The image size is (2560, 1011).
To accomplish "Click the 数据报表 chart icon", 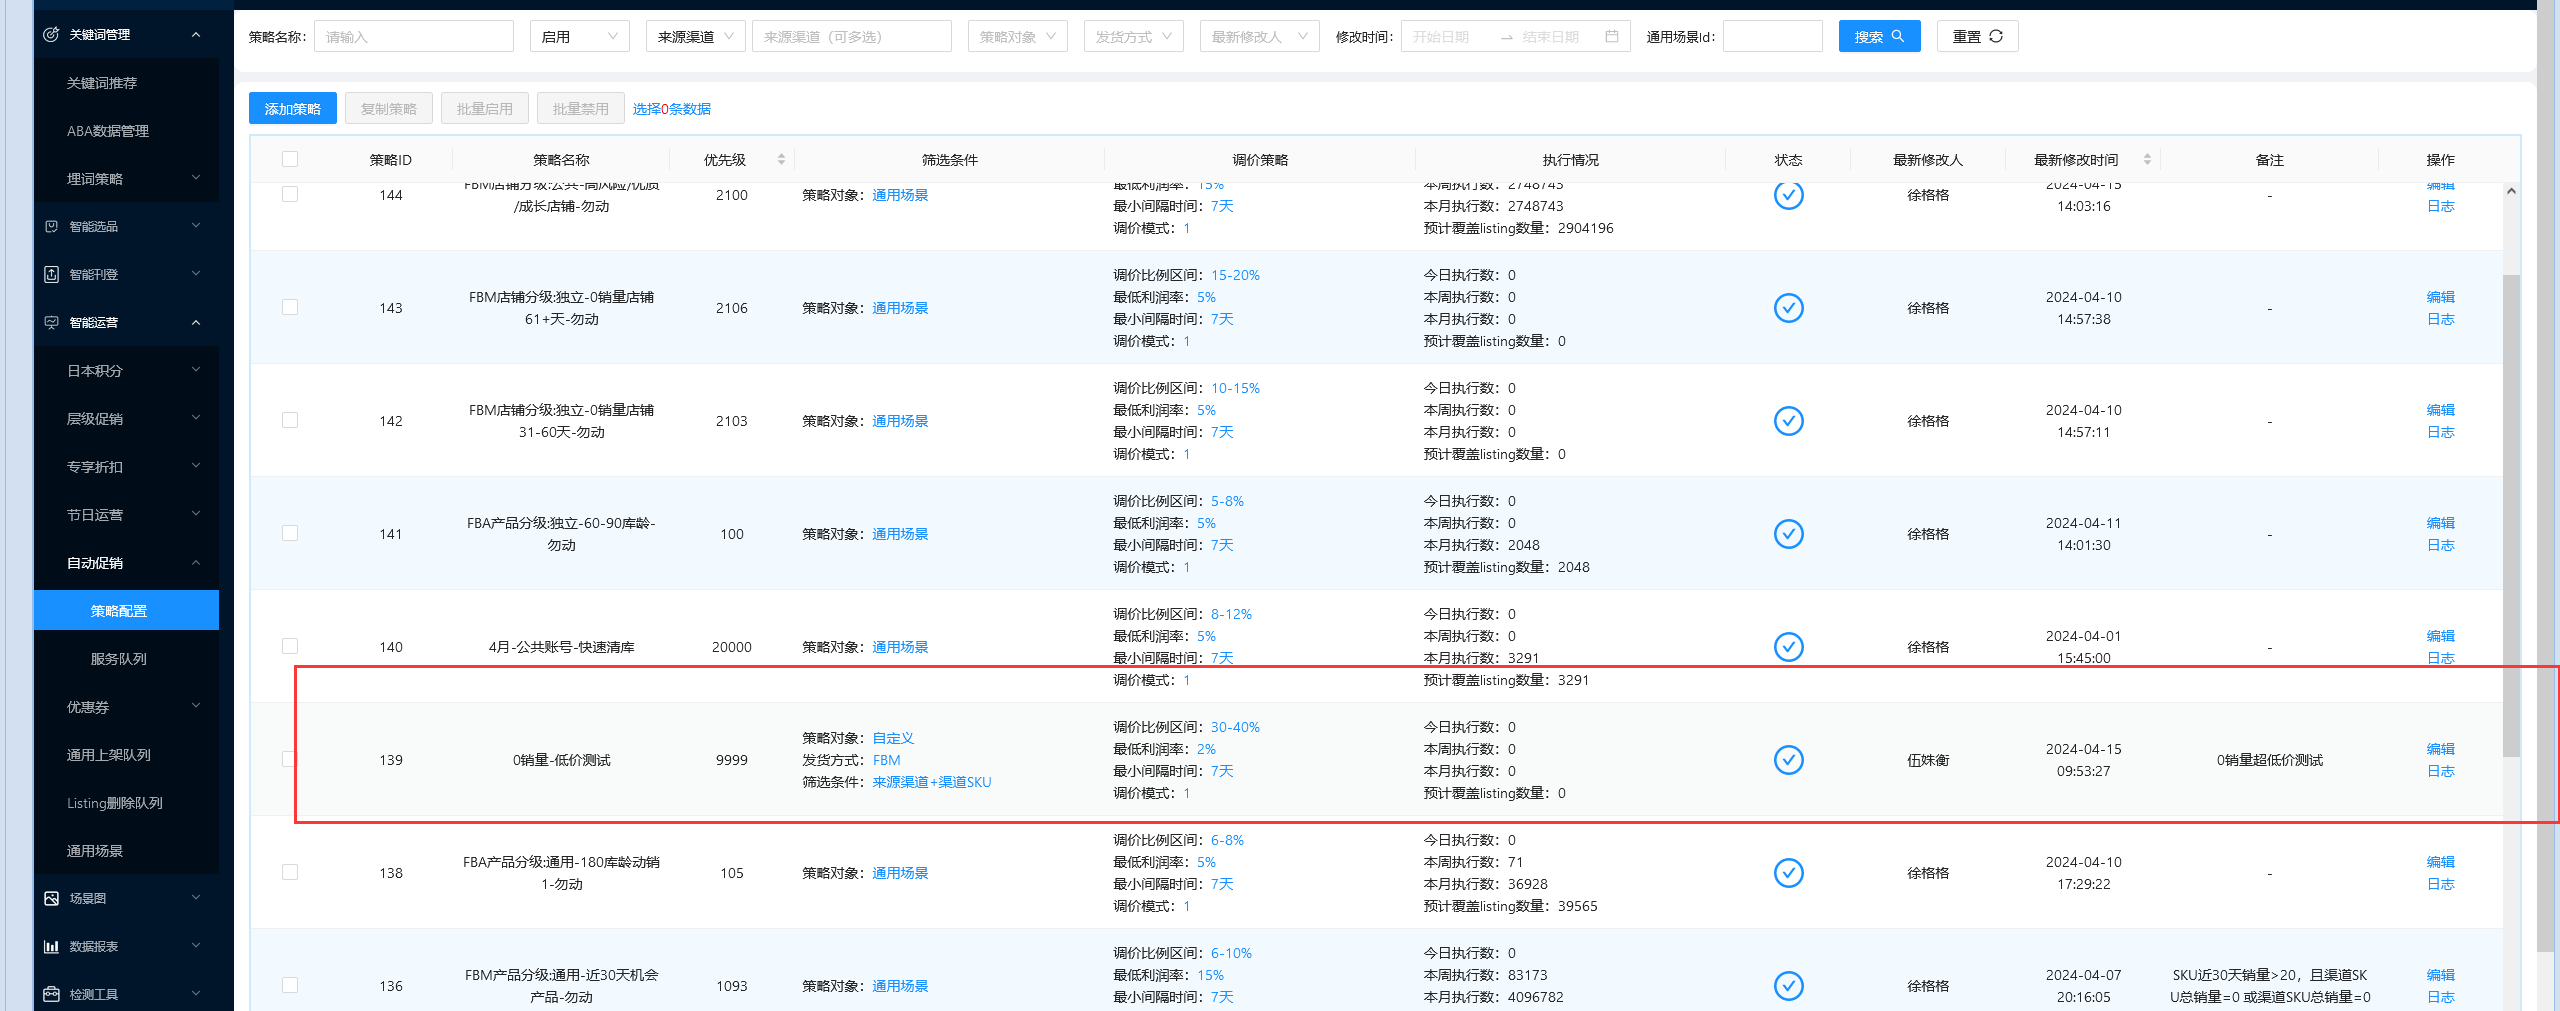I will 51,946.
